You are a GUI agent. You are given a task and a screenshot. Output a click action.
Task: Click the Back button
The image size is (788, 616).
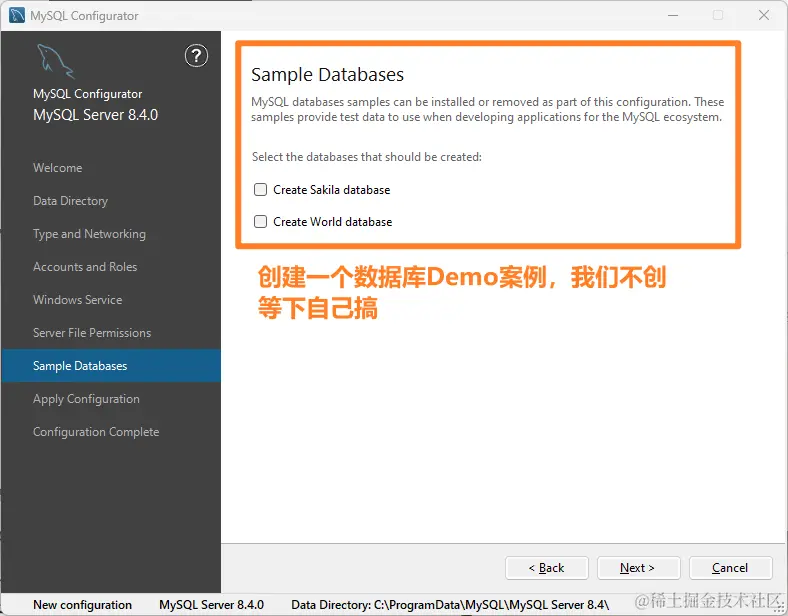[x=547, y=568]
